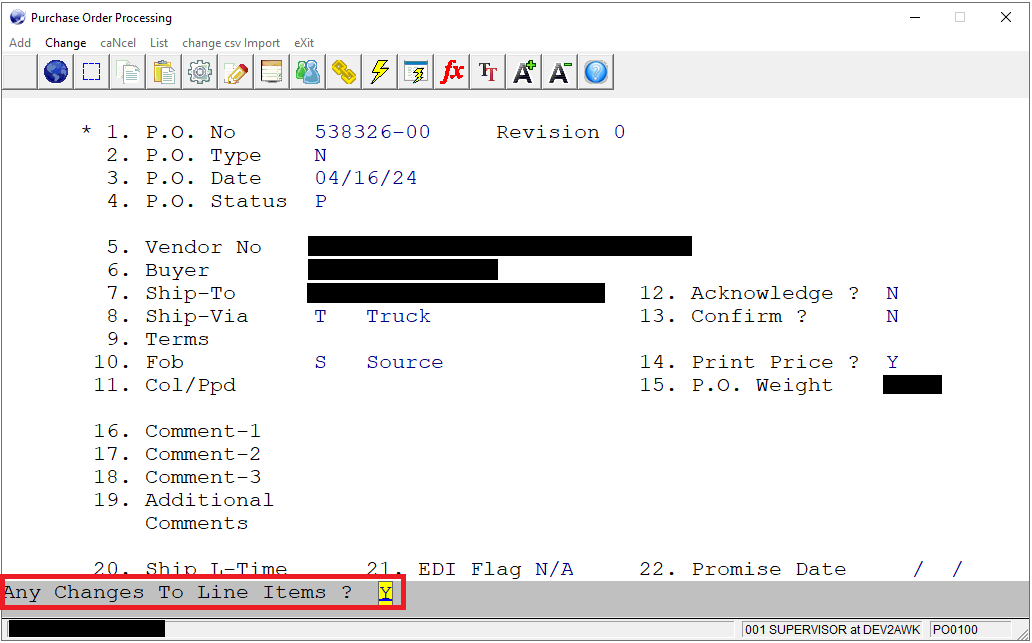Open the eXit menu
Screen dimensions: 1032x643
click(304, 43)
